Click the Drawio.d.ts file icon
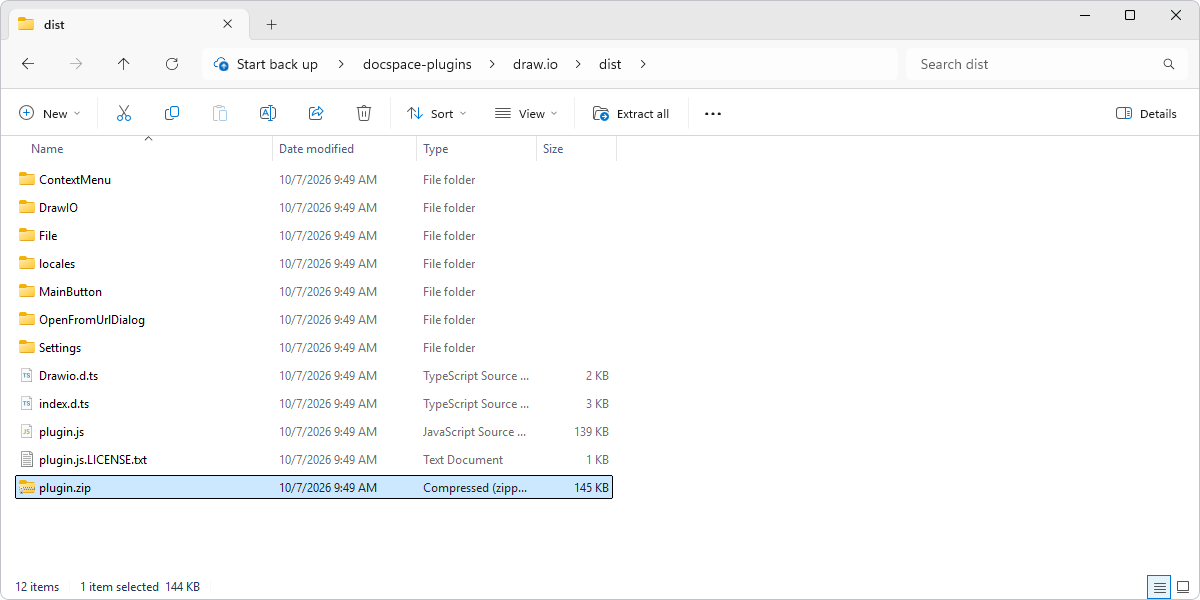This screenshot has height=600, width=1200. click(27, 376)
